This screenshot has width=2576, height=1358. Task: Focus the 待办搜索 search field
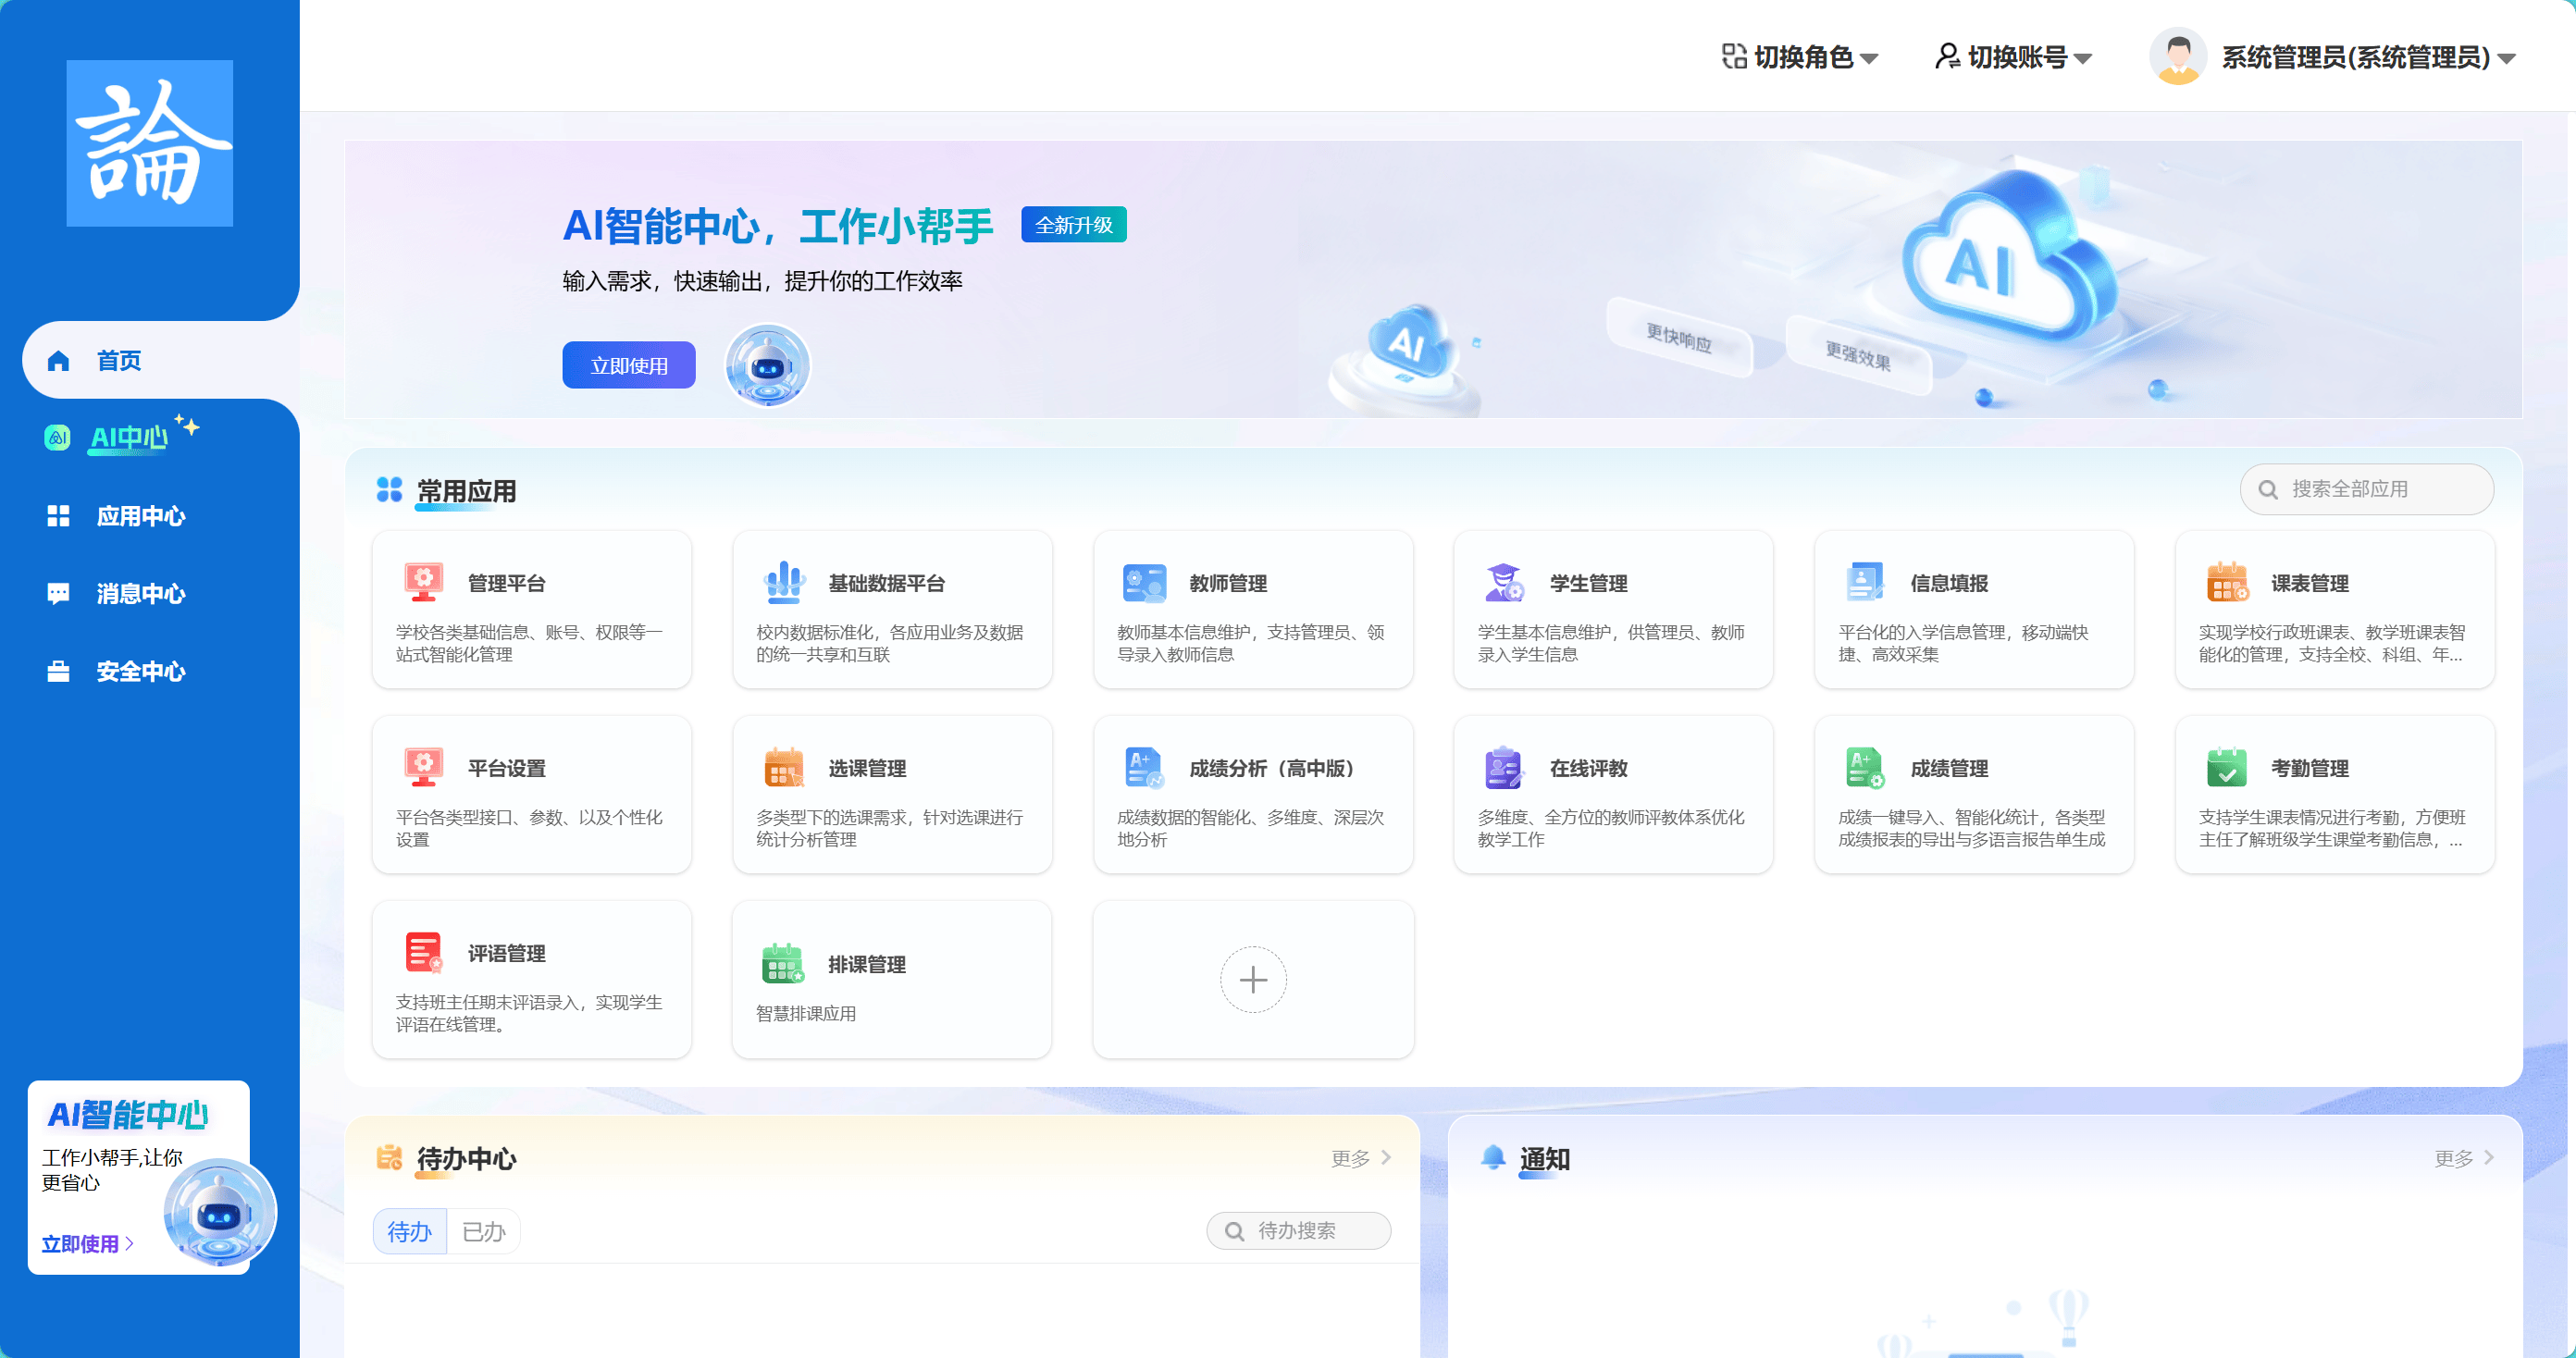point(1298,1231)
